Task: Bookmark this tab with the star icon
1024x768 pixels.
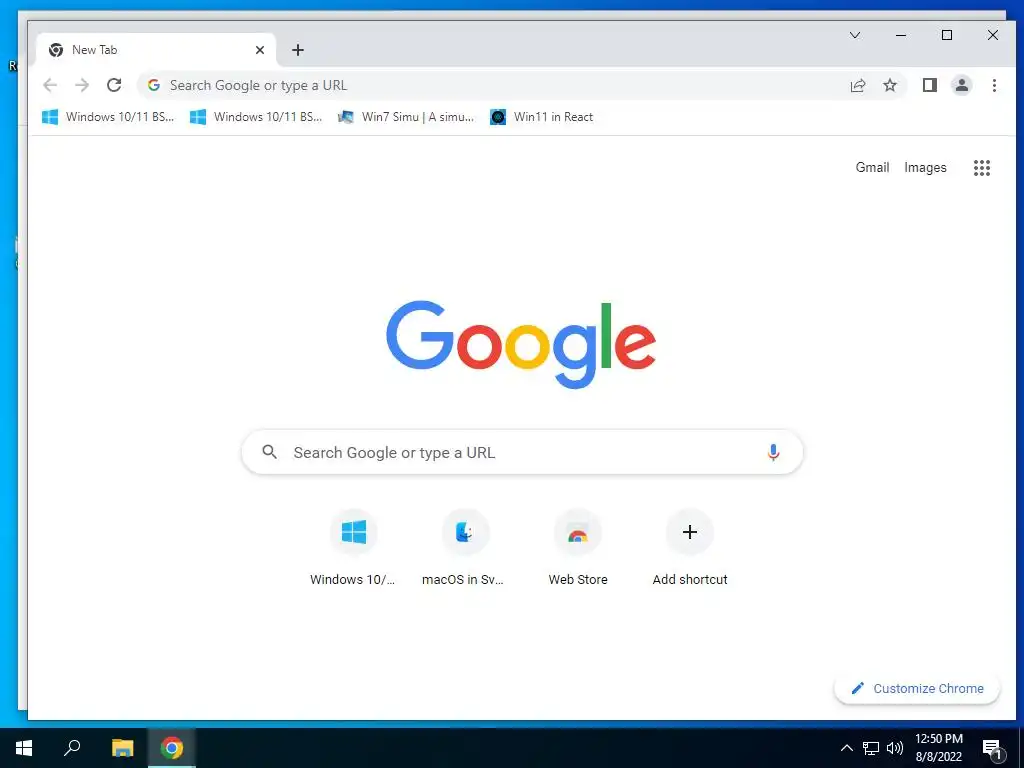Action: click(889, 85)
